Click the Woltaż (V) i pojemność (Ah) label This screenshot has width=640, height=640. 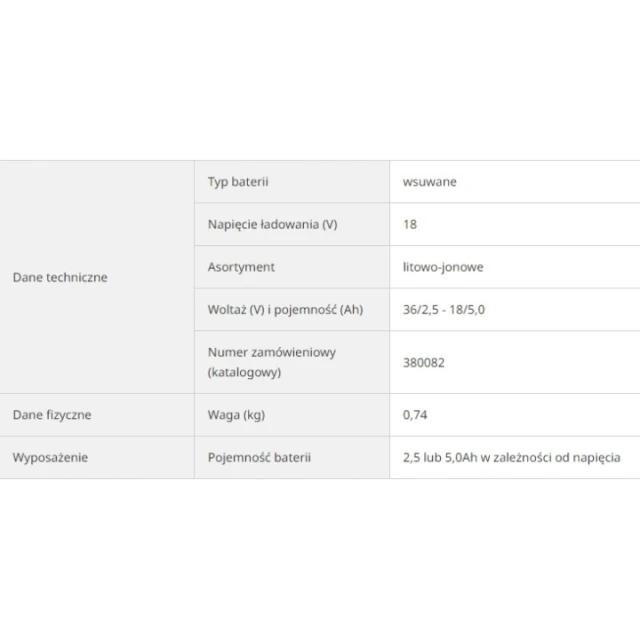pos(285,310)
